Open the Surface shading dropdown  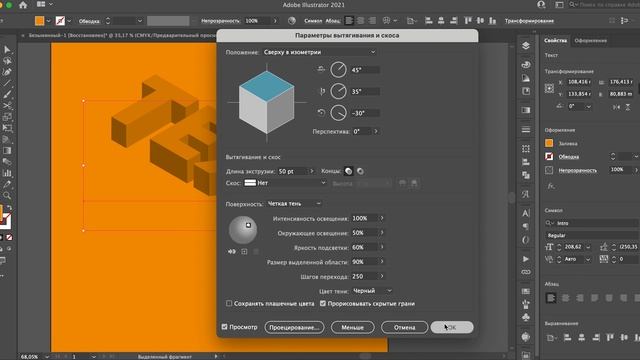click(294, 203)
